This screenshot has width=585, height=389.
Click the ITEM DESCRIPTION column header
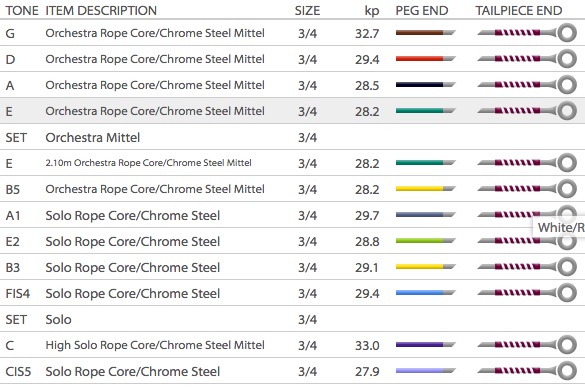(101, 10)
